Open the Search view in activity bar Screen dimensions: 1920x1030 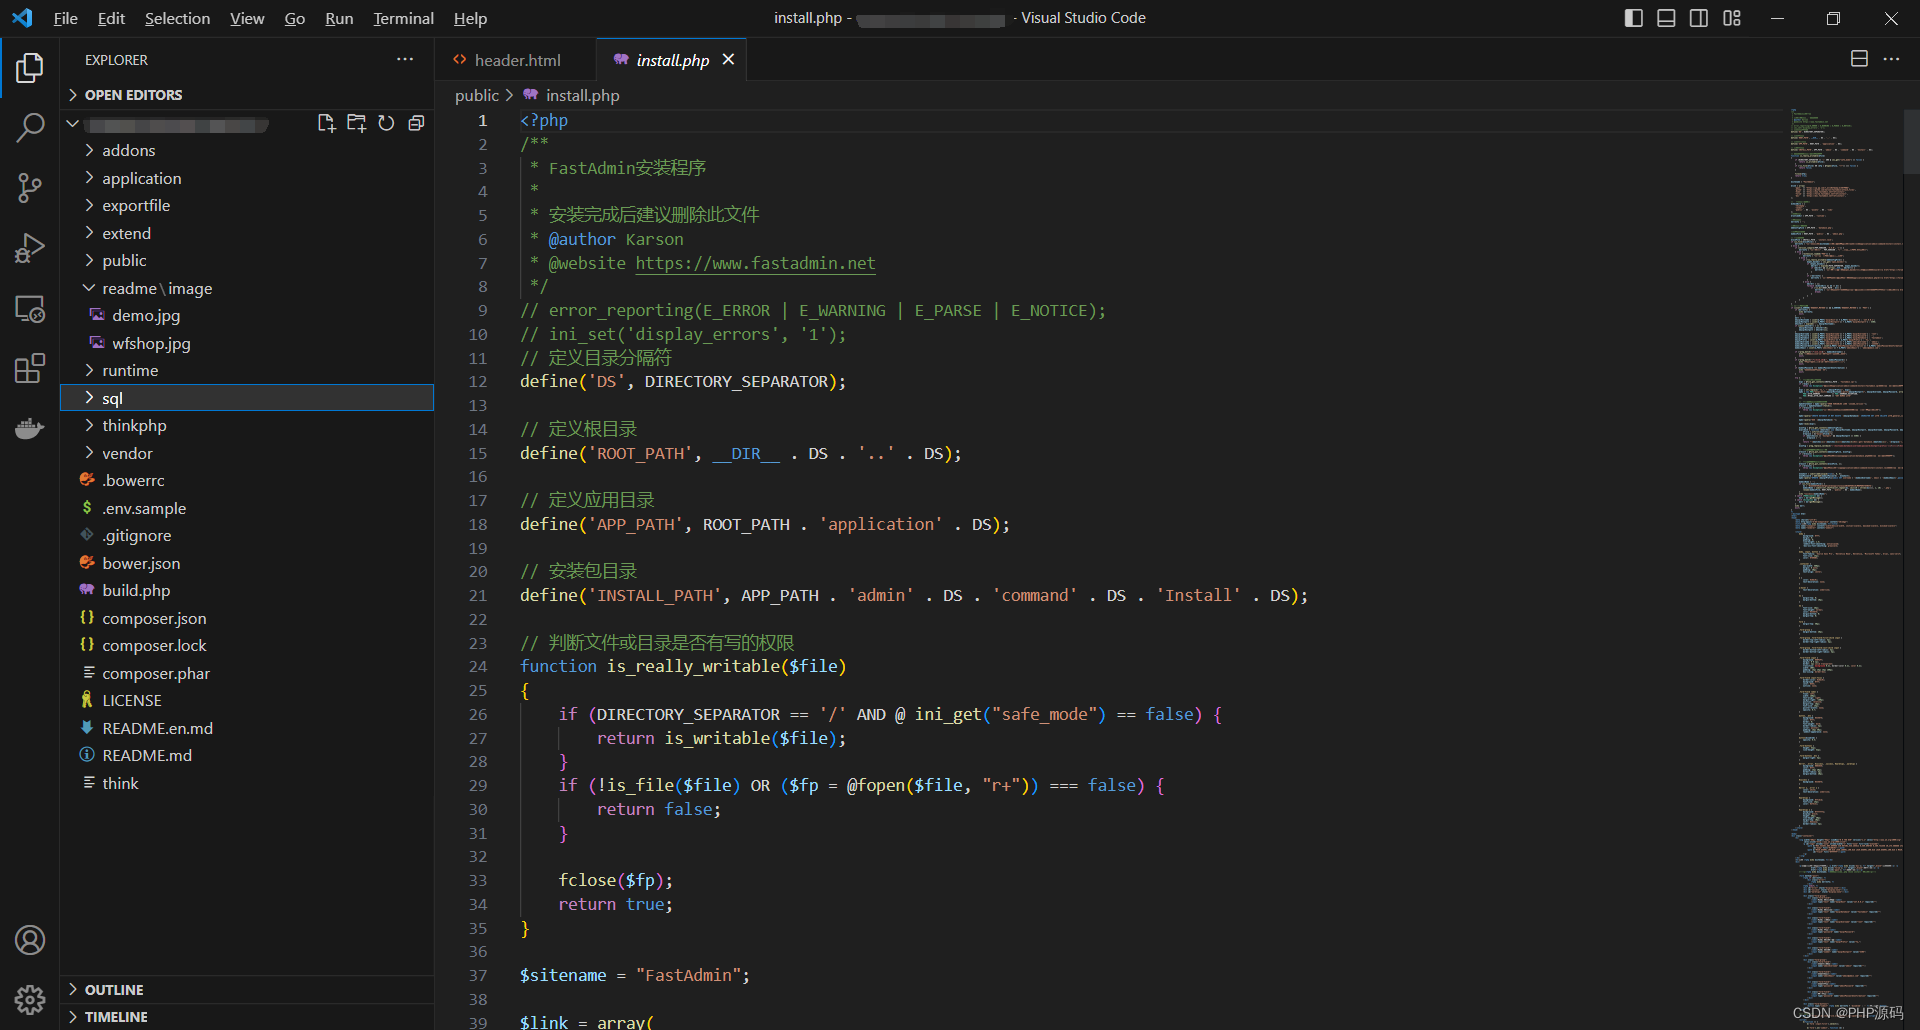pos(30,128)
